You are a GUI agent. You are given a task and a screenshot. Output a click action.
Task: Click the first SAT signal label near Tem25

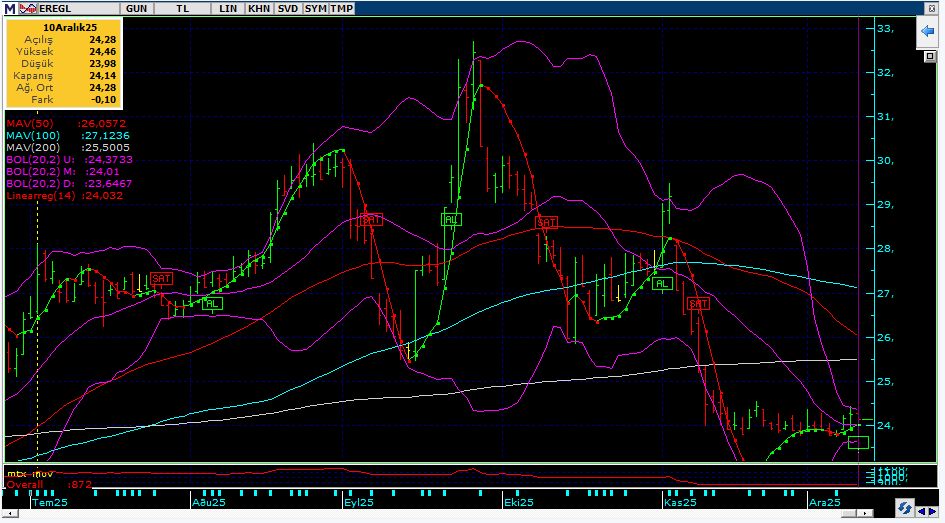coord(161,279)
